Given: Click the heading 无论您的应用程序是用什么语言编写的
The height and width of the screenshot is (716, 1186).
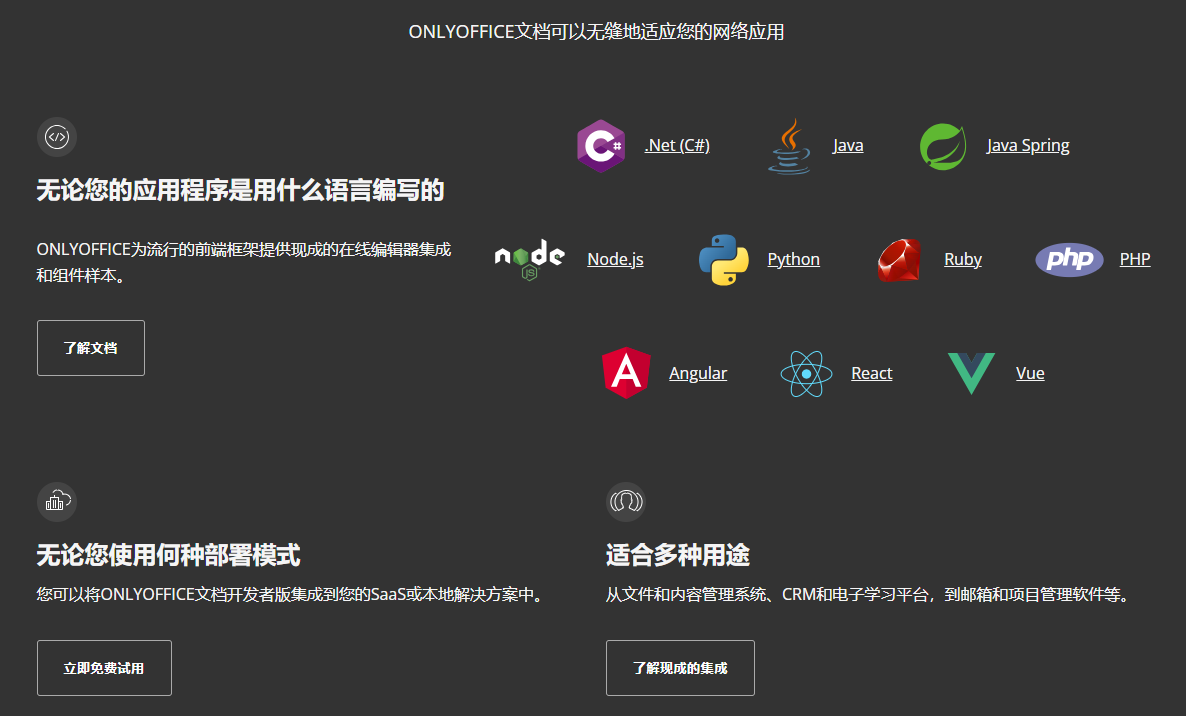Looking at the screenshot, I should [x=241, y=190].
